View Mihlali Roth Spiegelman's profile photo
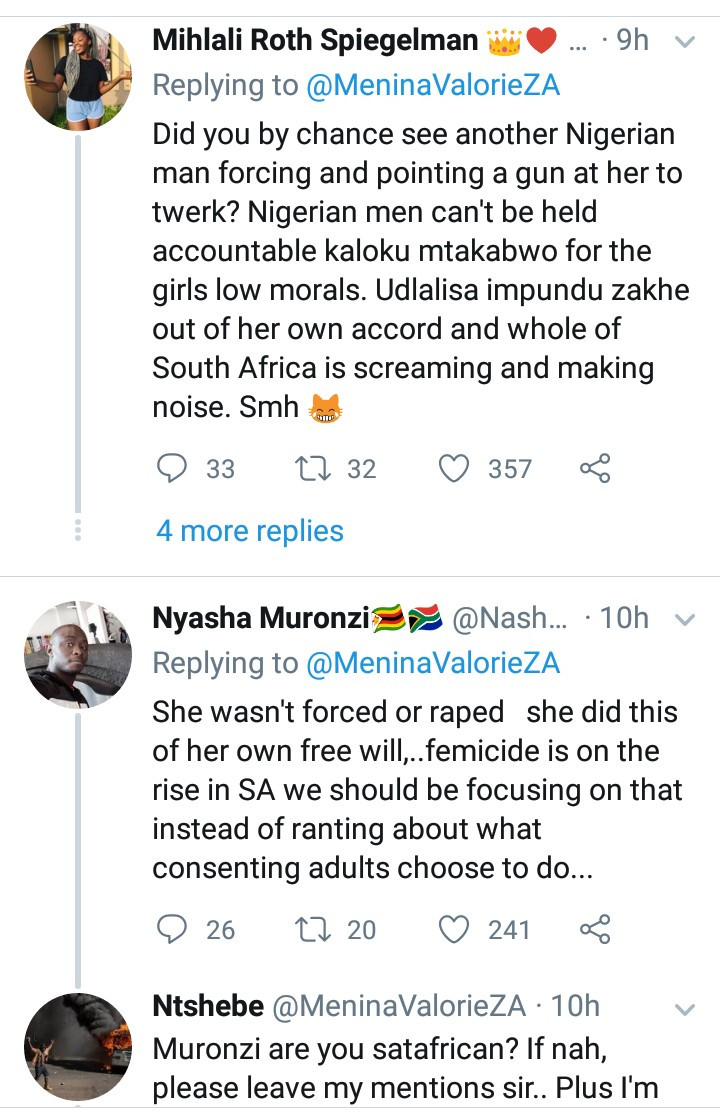 77,77
